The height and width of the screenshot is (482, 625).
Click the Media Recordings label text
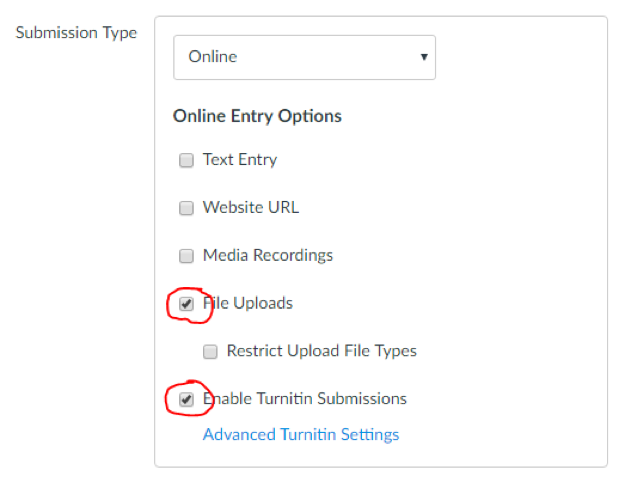point(268,256)
